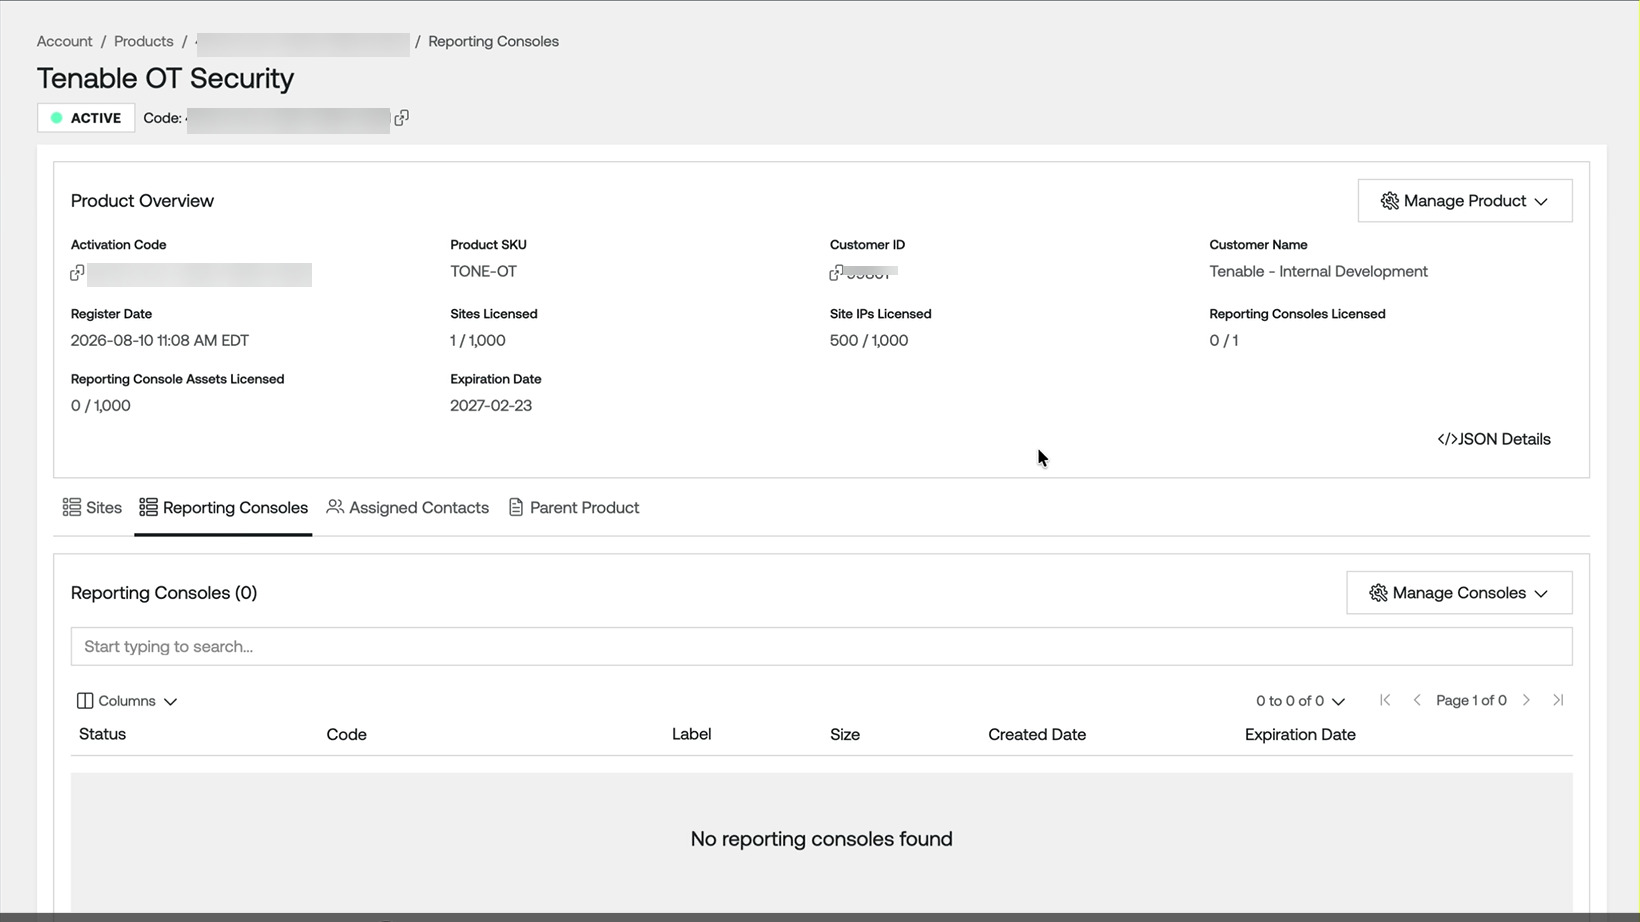Click Customer Name Tenable - Internal Development

coord(1318,271)
